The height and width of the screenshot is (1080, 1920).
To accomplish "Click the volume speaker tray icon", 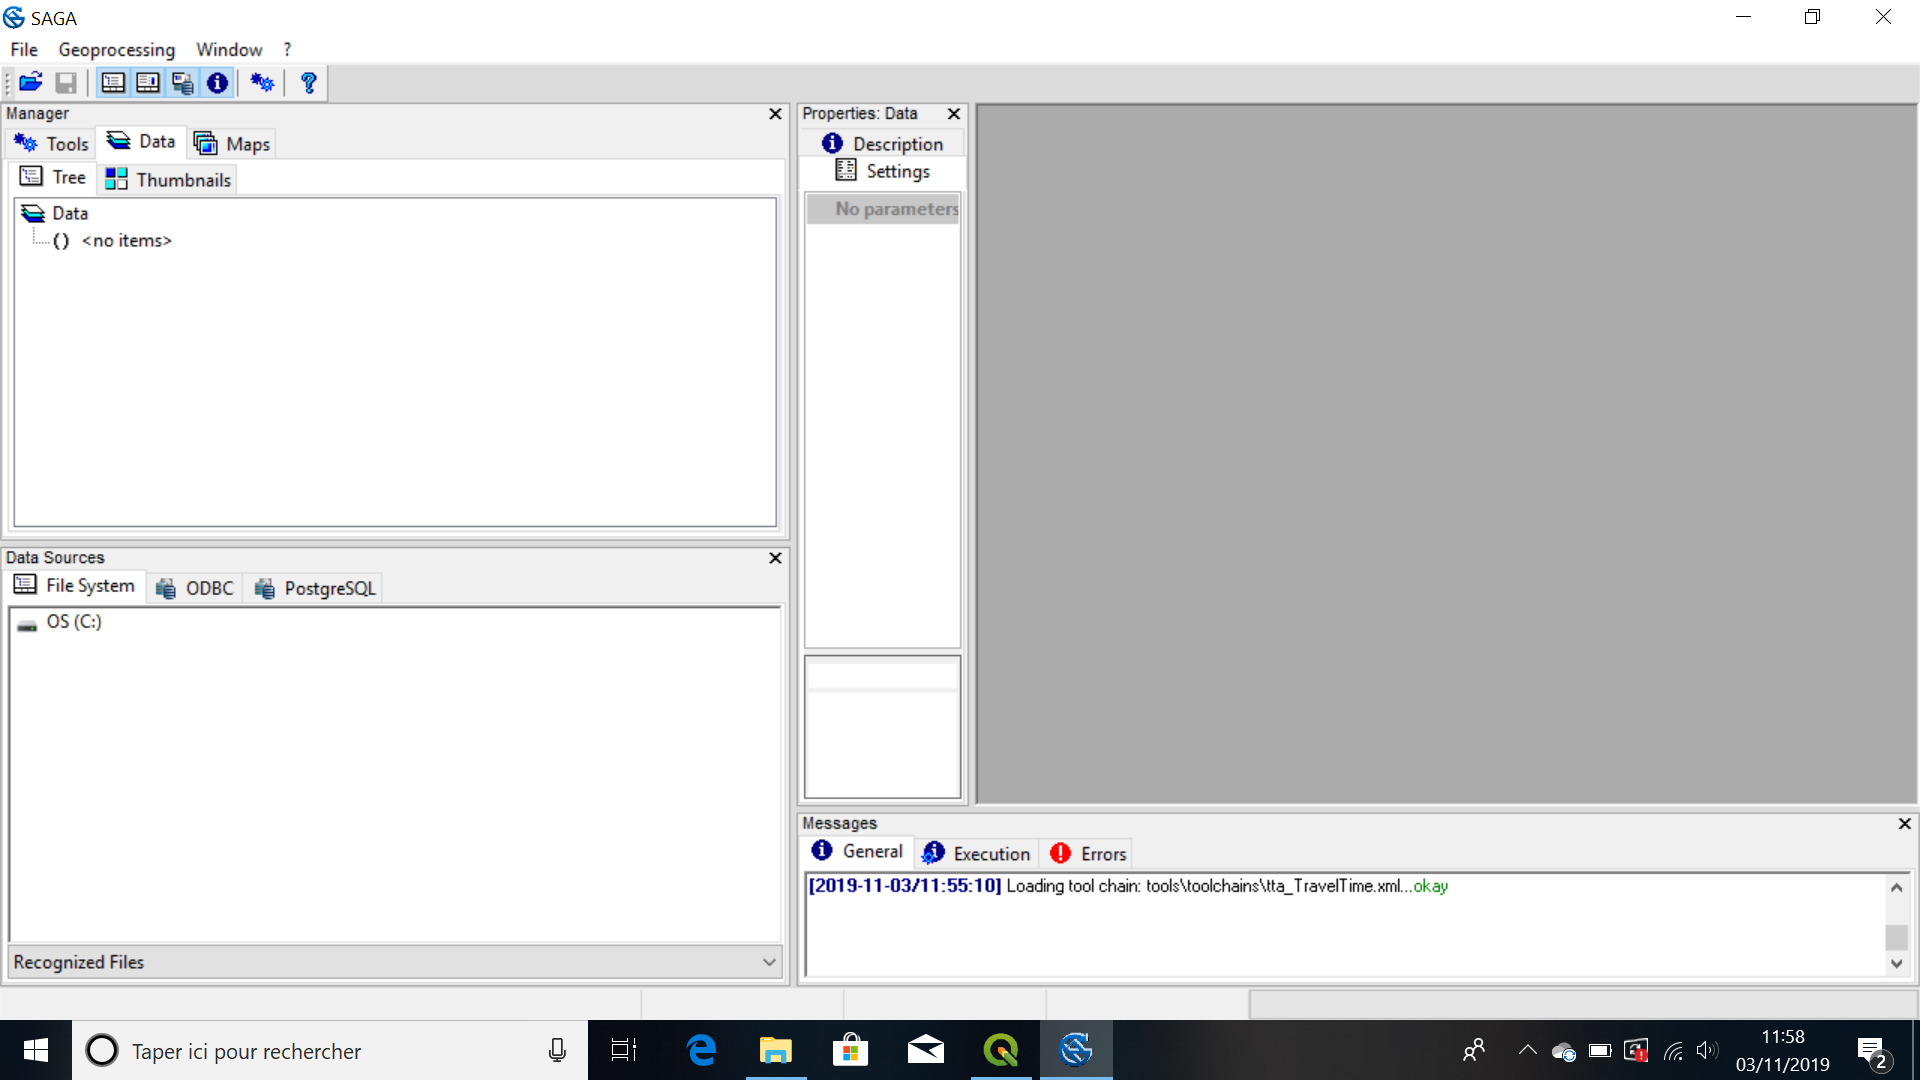I will pos(1707,1050).
